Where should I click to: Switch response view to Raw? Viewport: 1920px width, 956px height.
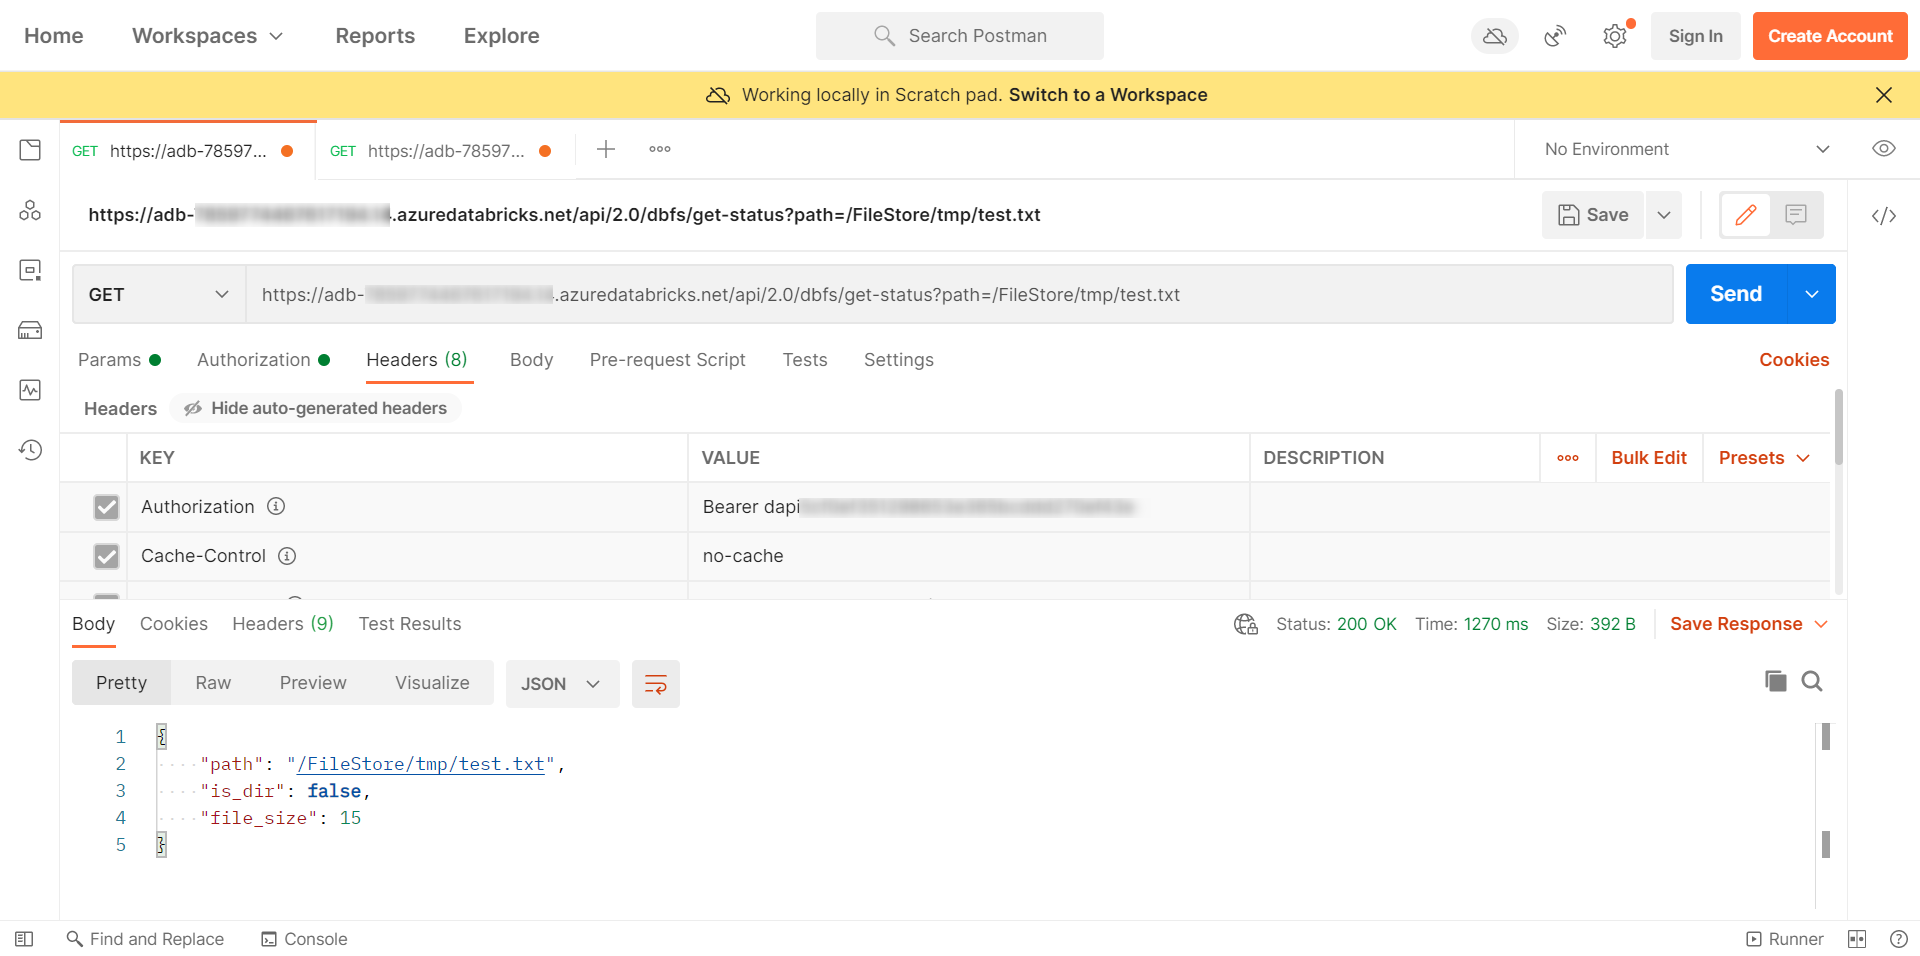point(213,683)
